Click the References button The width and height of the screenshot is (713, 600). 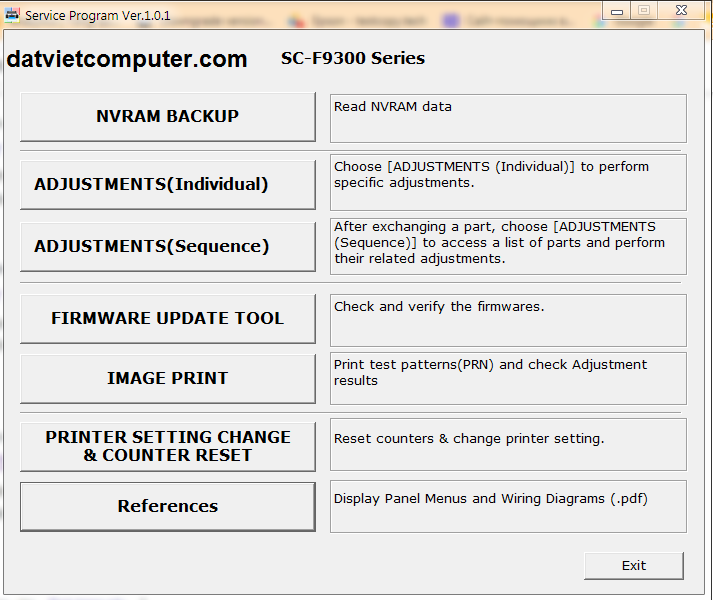tap(167, 507)
